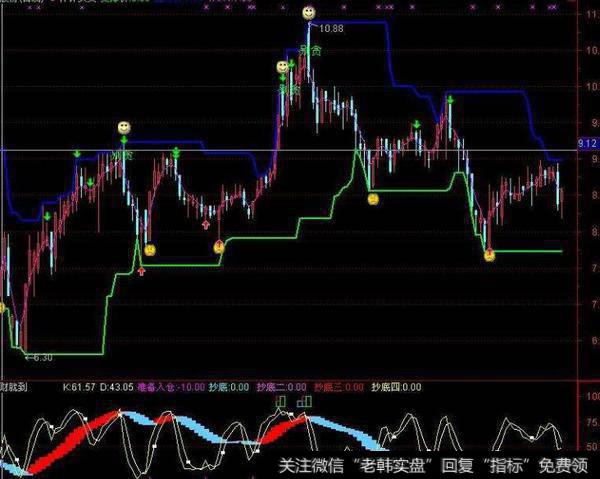Click the red up arrow near the 8 price level
This screenshot has height=479, width=600.
205,224
